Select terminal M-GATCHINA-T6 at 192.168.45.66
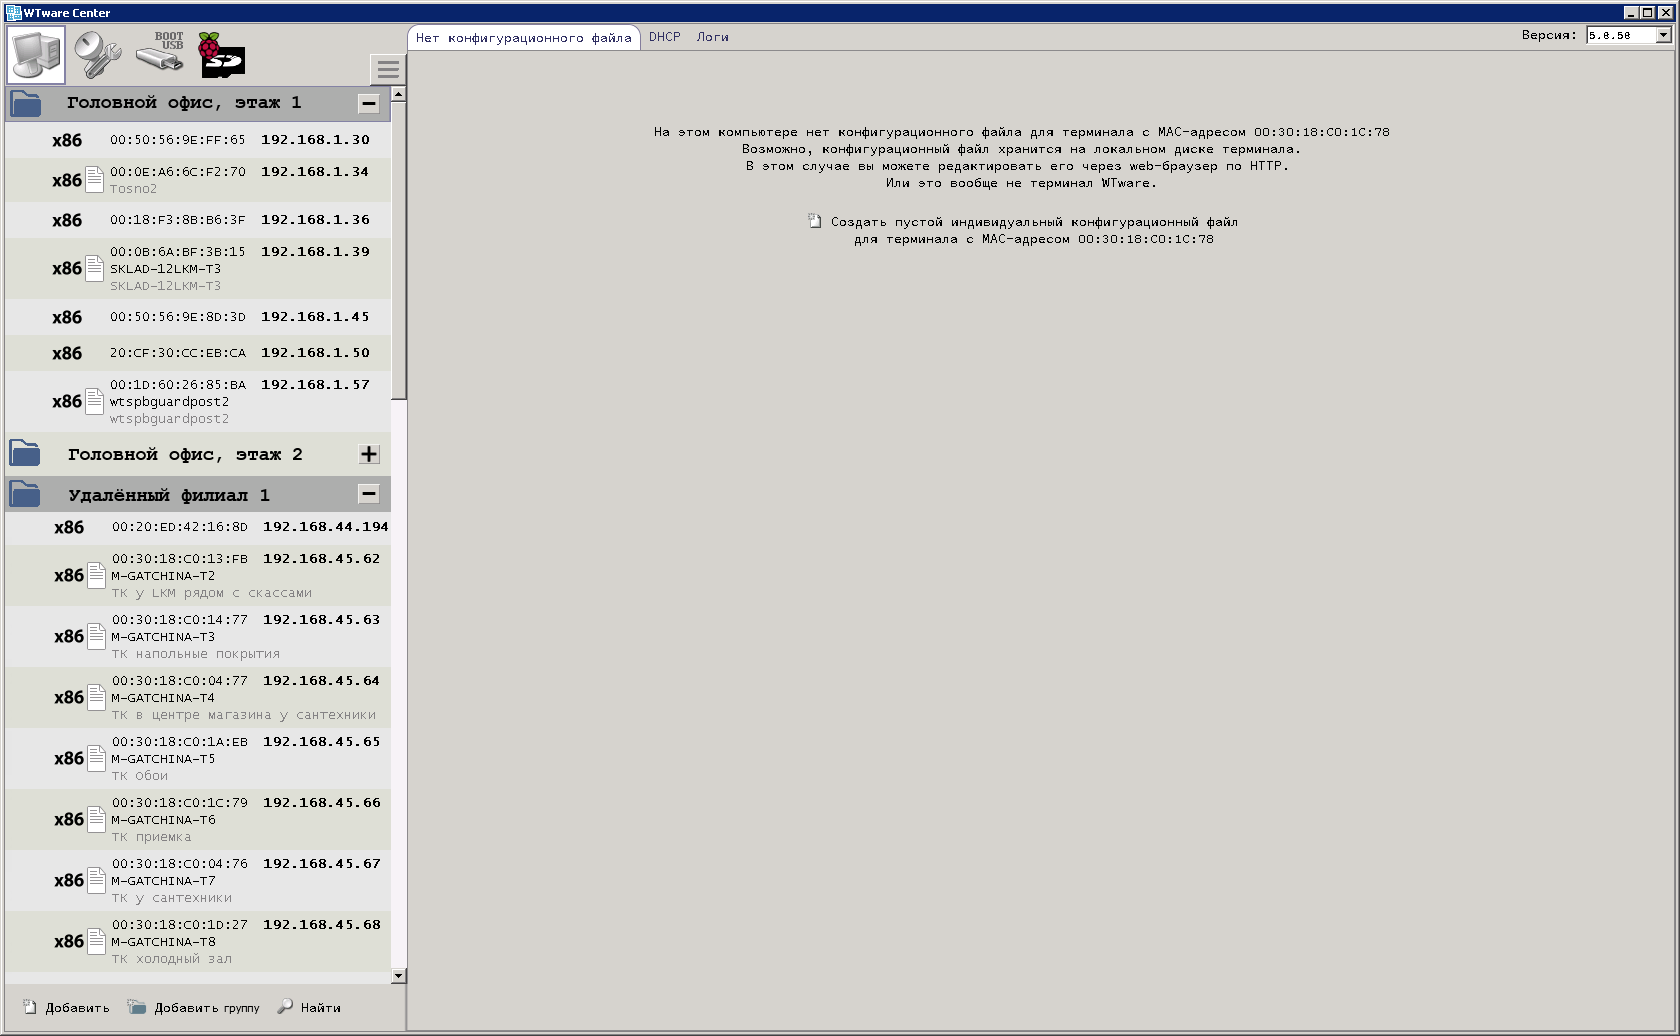This screenshot has height=1036, width=1680. [x=200, y=818]
